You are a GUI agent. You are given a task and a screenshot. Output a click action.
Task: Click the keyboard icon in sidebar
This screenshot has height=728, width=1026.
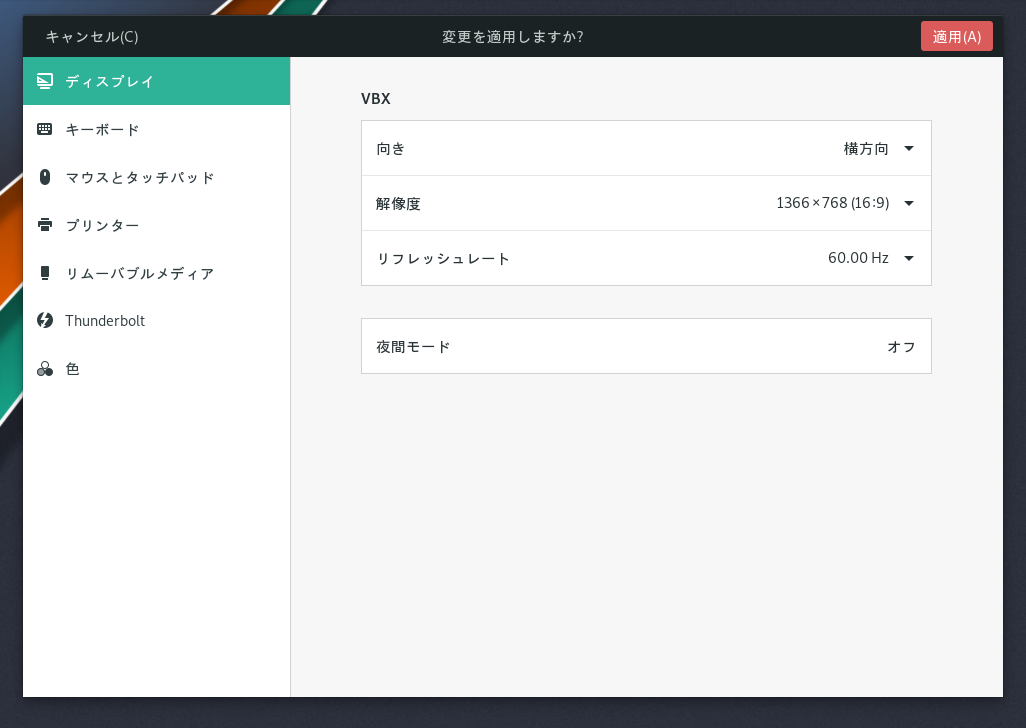tap(44, 129)
